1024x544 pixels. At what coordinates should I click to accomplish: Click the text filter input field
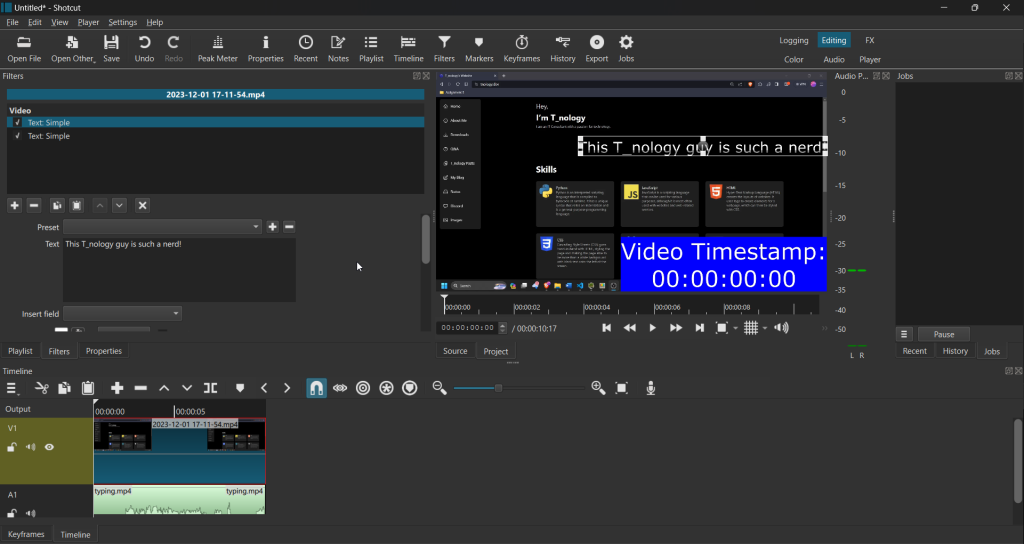tap(179, 270)
